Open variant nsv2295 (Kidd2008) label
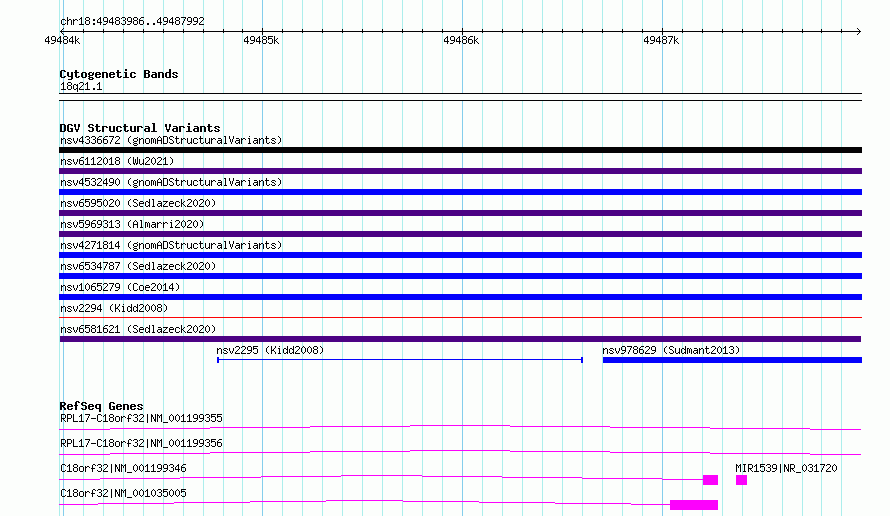890x516 pixels. pyautogui.click(x=270, y=350)
